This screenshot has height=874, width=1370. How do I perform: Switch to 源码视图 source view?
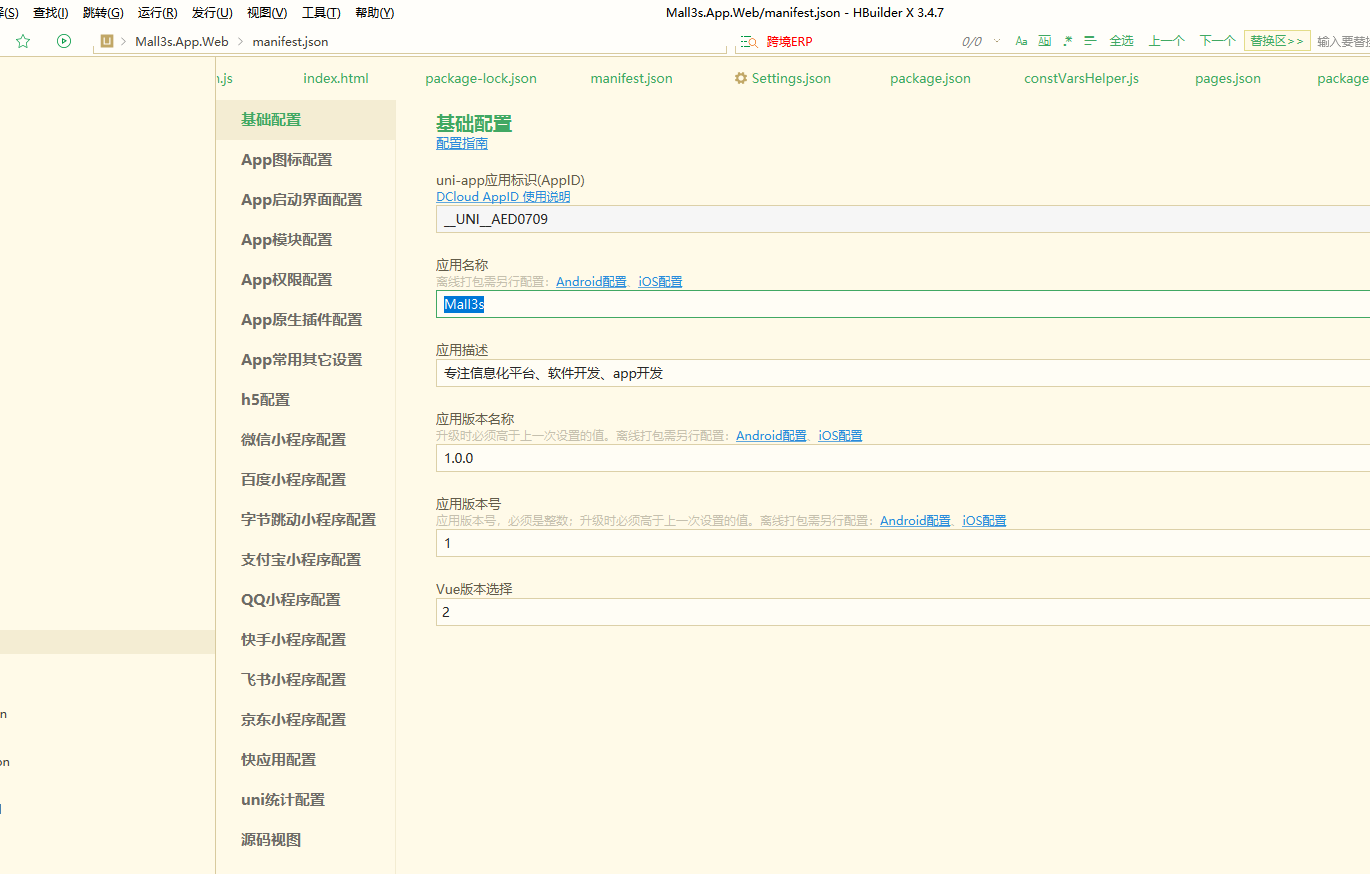(306, 839)
